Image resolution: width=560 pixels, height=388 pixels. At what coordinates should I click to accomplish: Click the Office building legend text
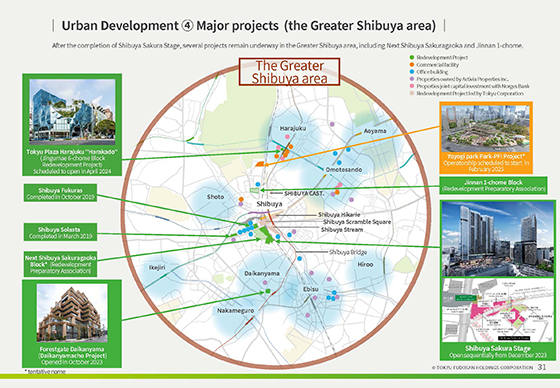(x=432, y=72)
